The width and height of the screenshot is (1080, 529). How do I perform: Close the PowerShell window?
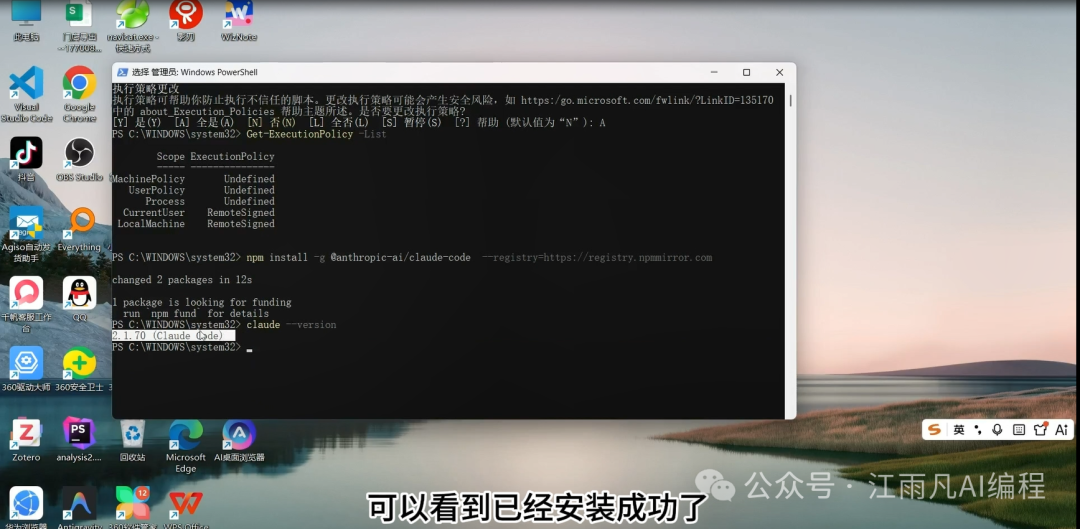click(779, 72)
